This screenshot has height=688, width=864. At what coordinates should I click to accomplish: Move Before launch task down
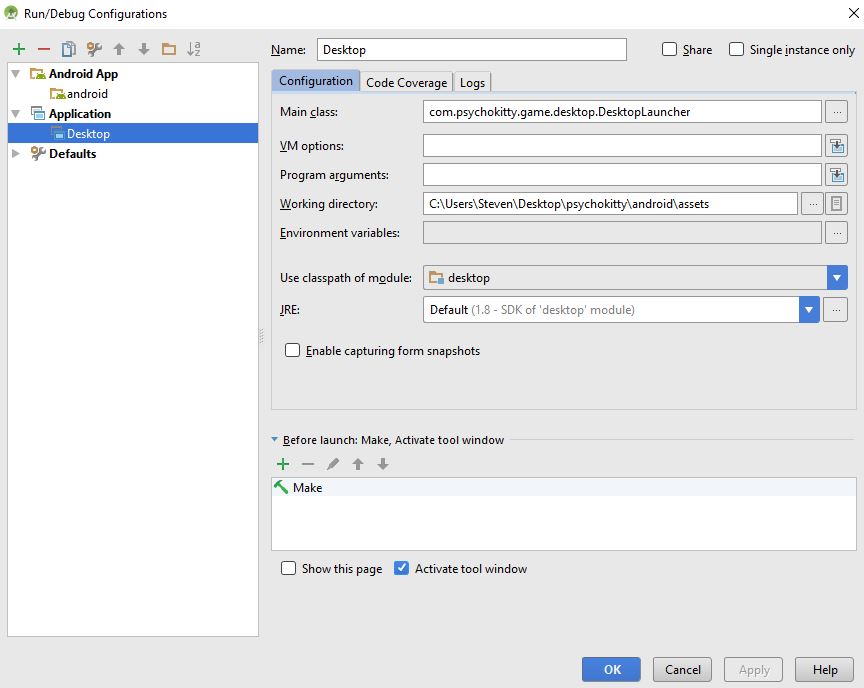pos(383,464)
